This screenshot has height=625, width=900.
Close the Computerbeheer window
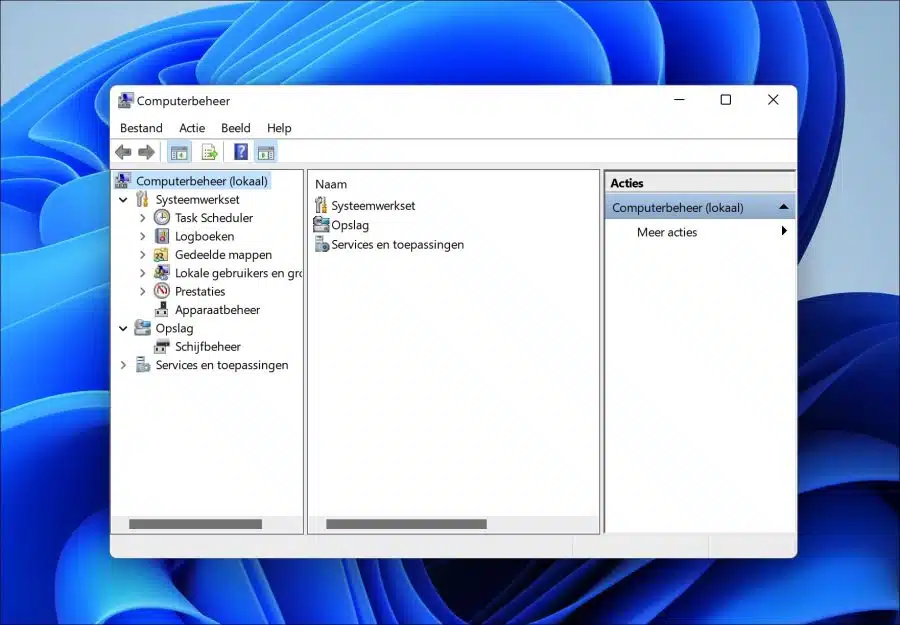pos(773,100)
